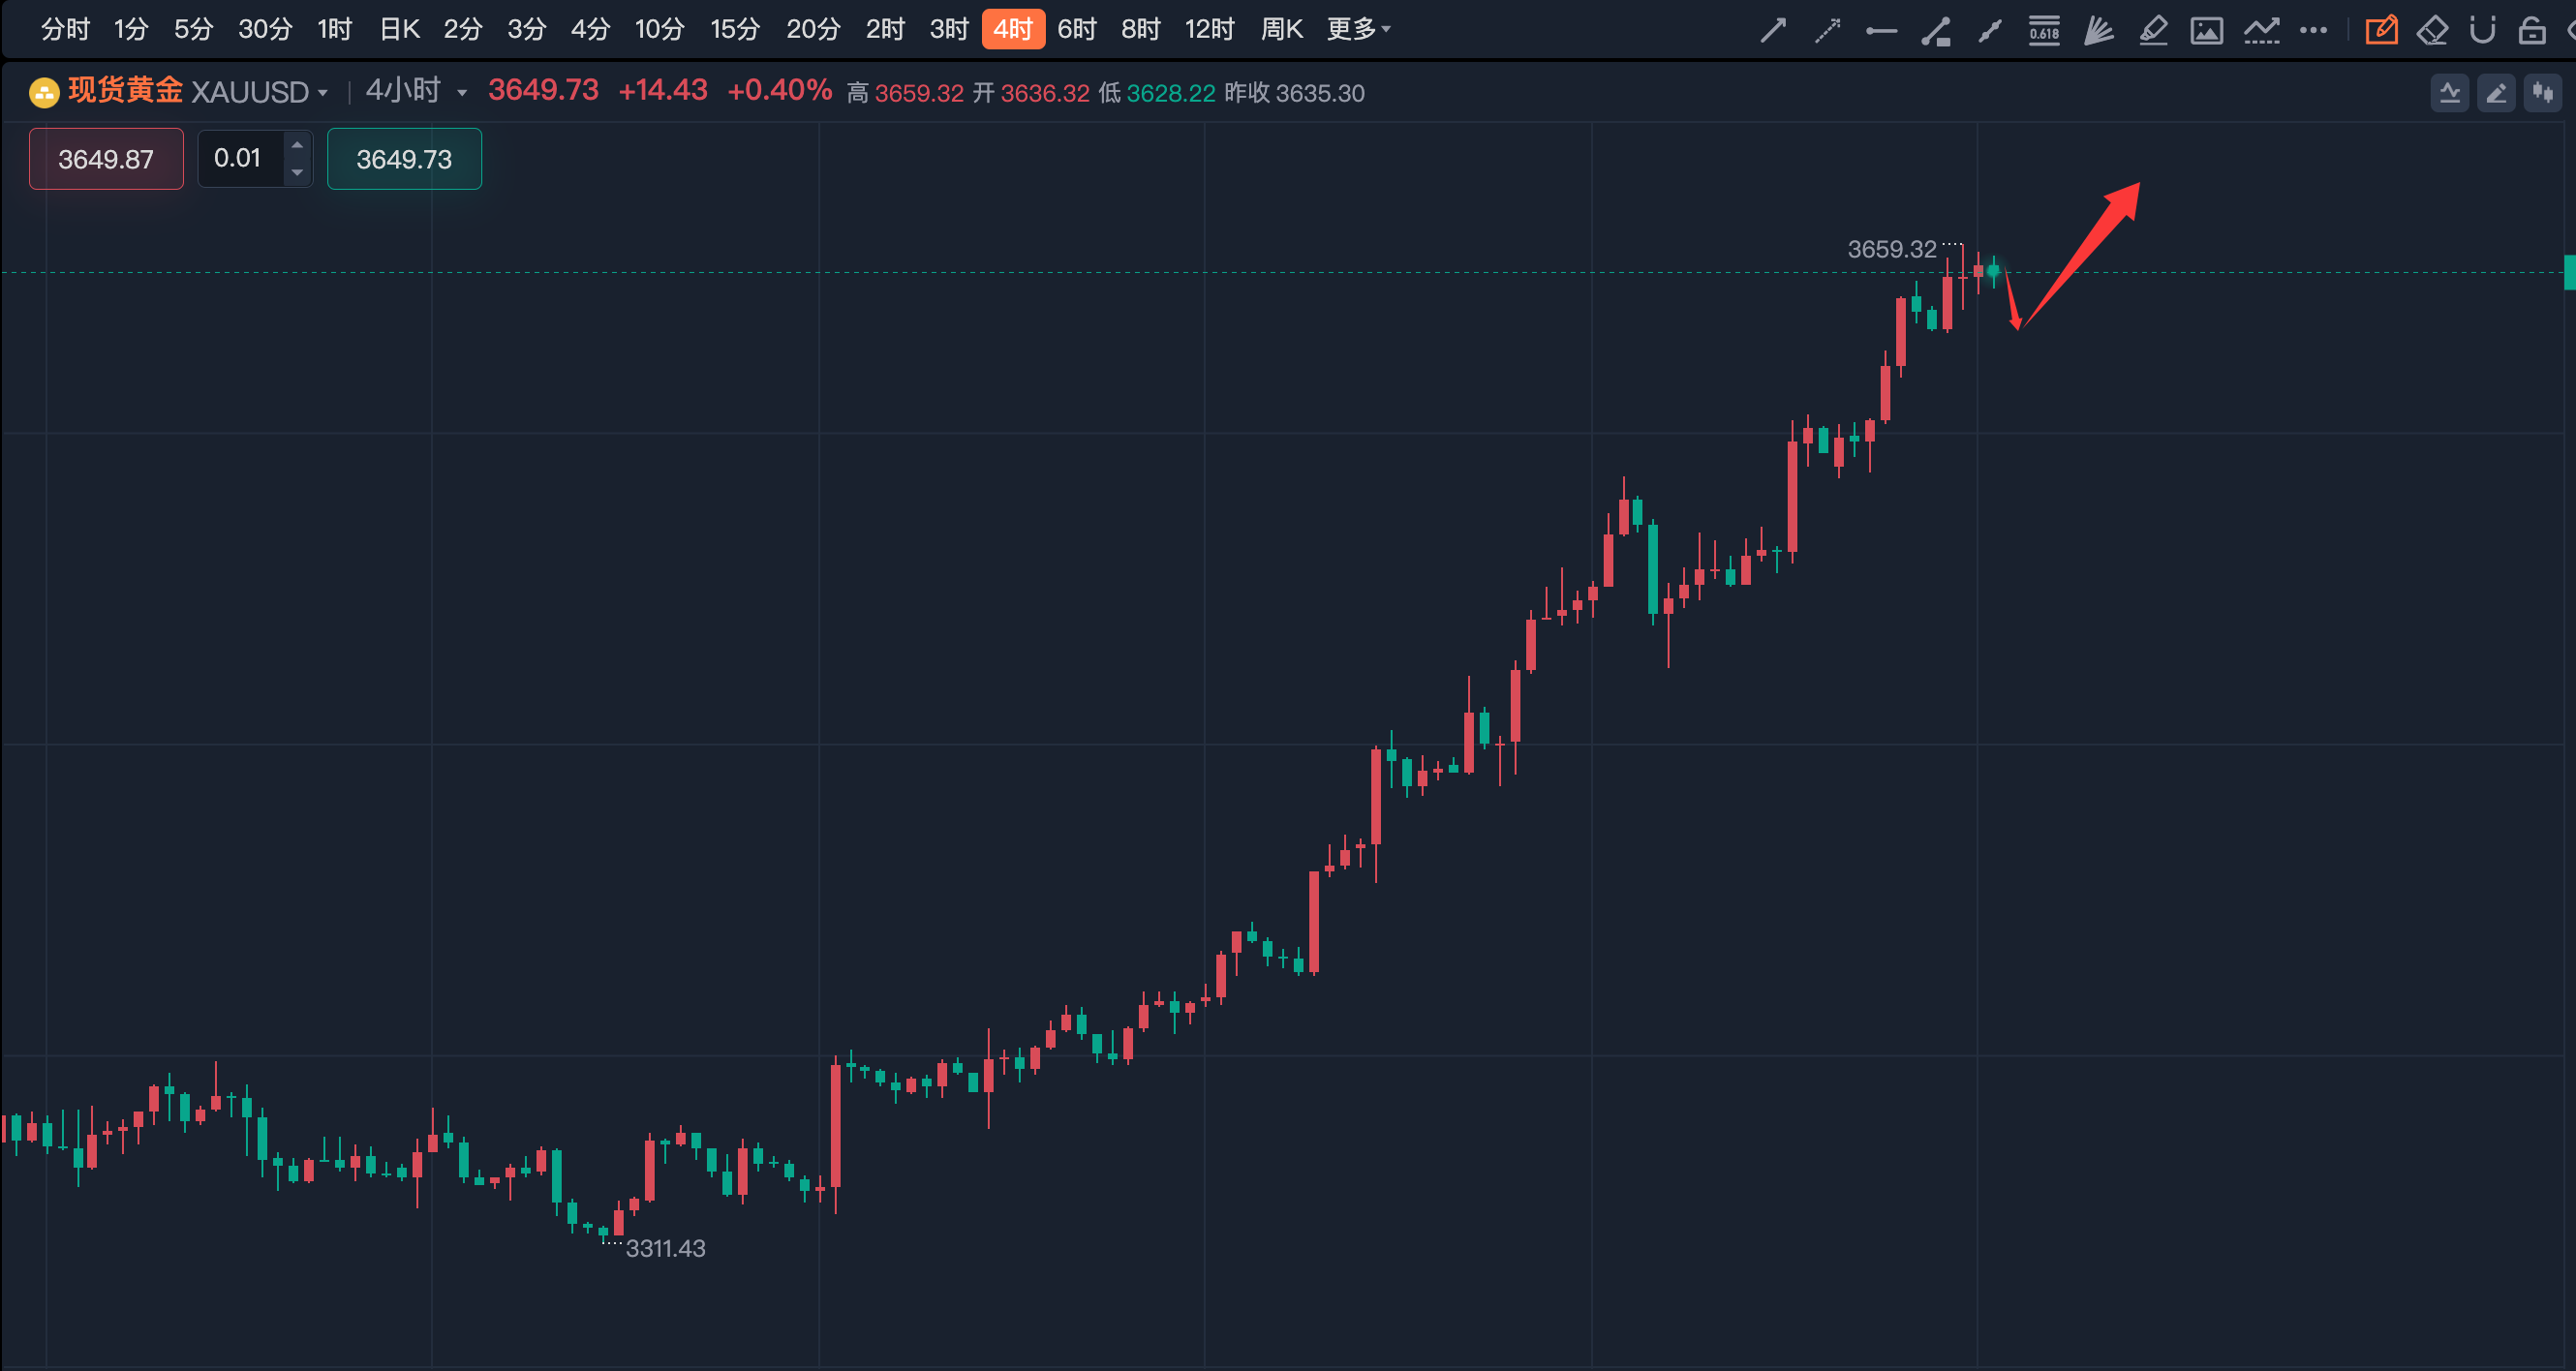Select the solid arrow line drawing tool
This screenshot has height=1371, width=2576.
coord(1772,31)
